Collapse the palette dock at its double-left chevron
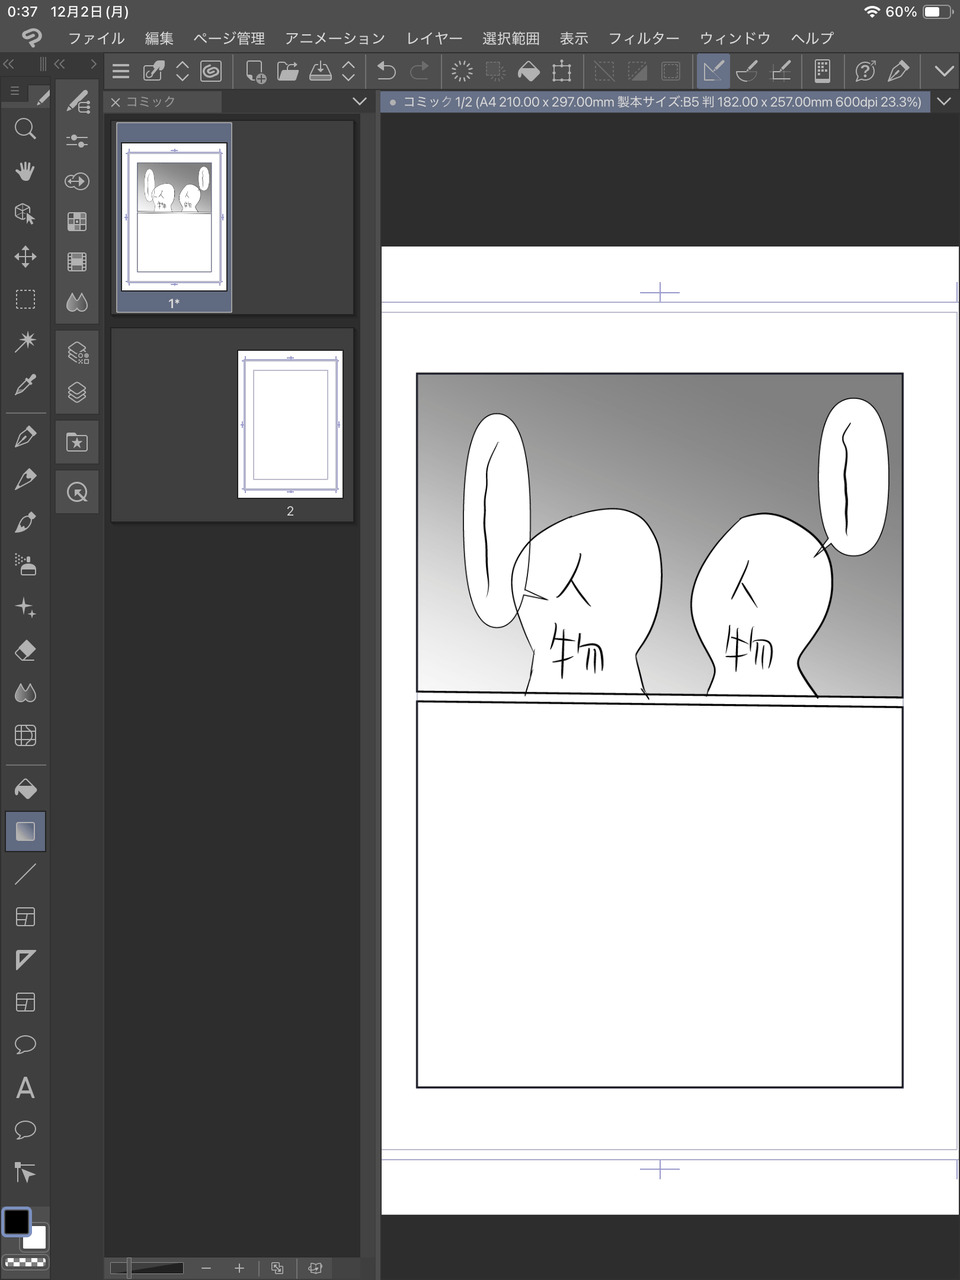960x1280 pixels. 60,64
